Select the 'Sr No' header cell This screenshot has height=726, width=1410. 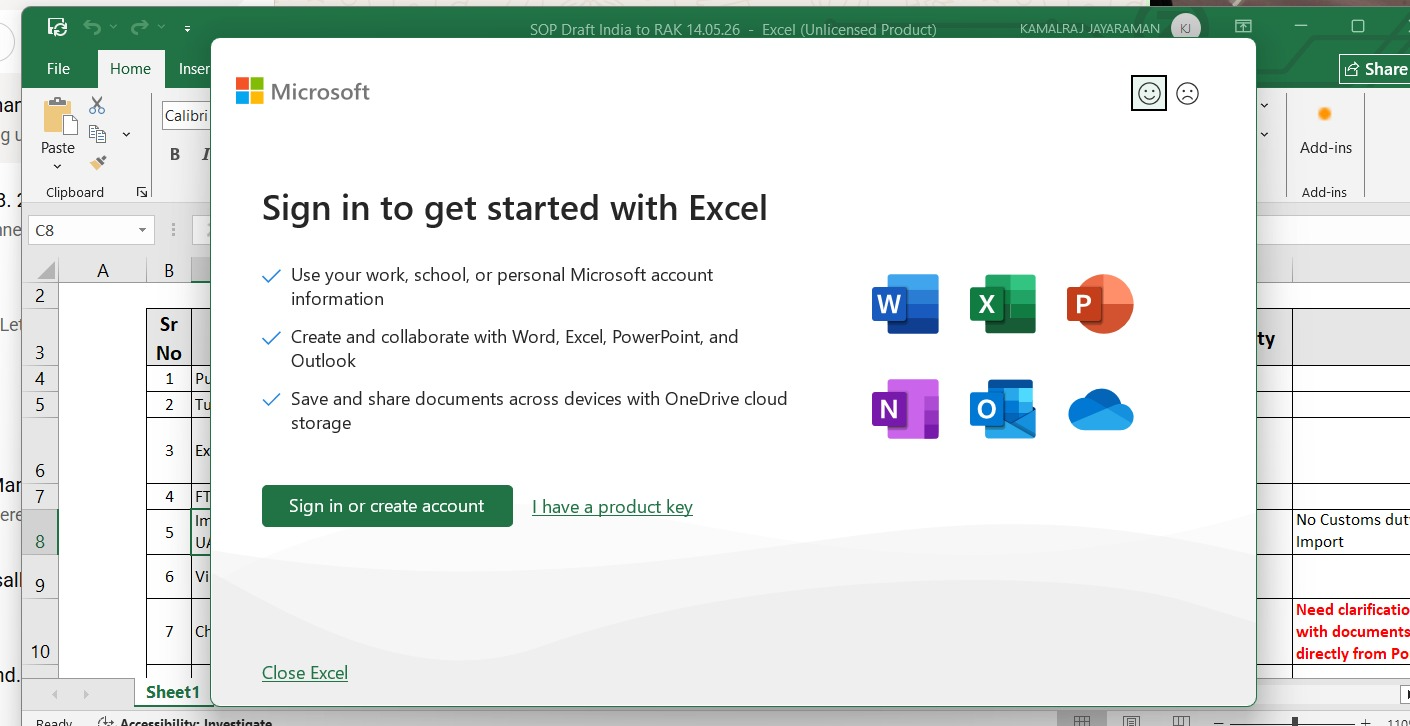(169, 338)
